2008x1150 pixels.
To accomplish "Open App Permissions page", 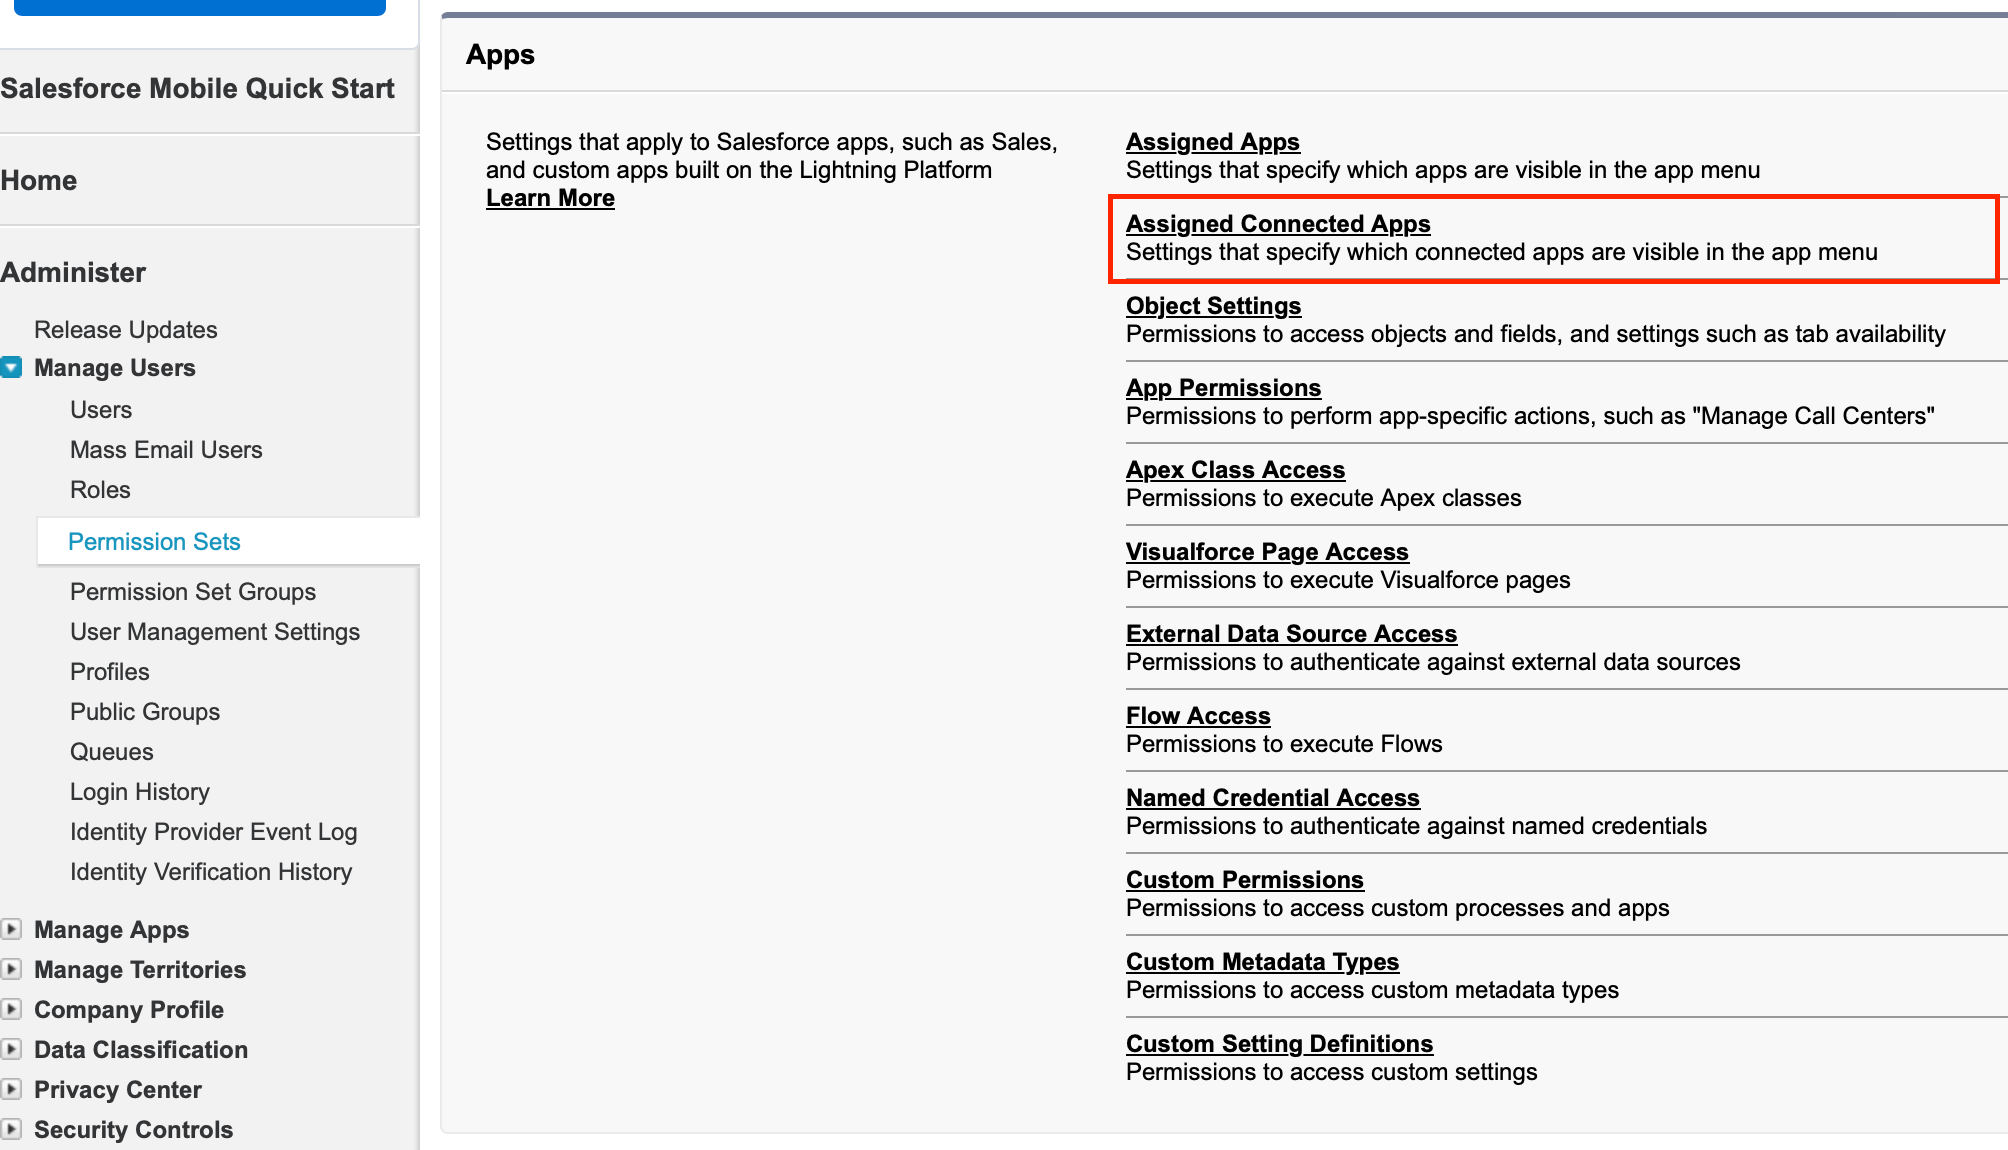I will tap(1222, 388).
